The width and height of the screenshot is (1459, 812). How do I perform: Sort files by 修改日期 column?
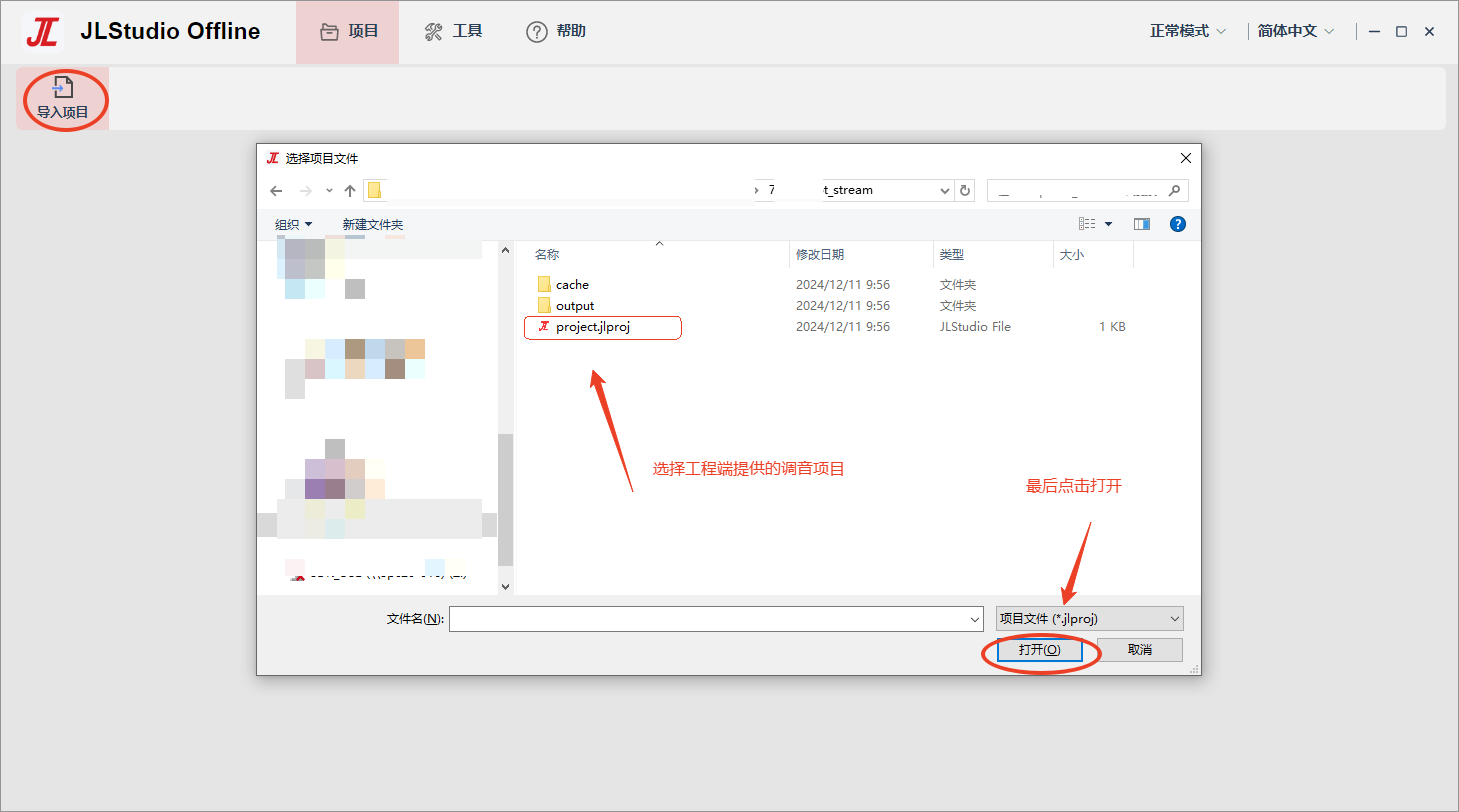(820, 255)
